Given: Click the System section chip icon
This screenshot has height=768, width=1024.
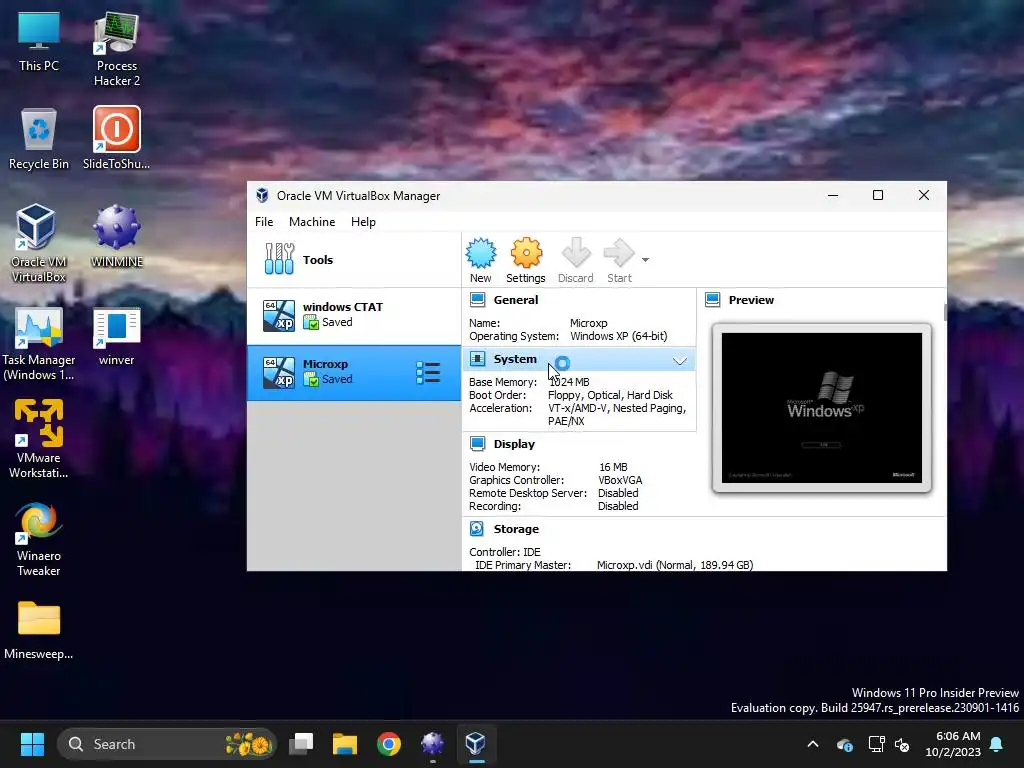Looking at the screenshot, I should click(477, 359).
